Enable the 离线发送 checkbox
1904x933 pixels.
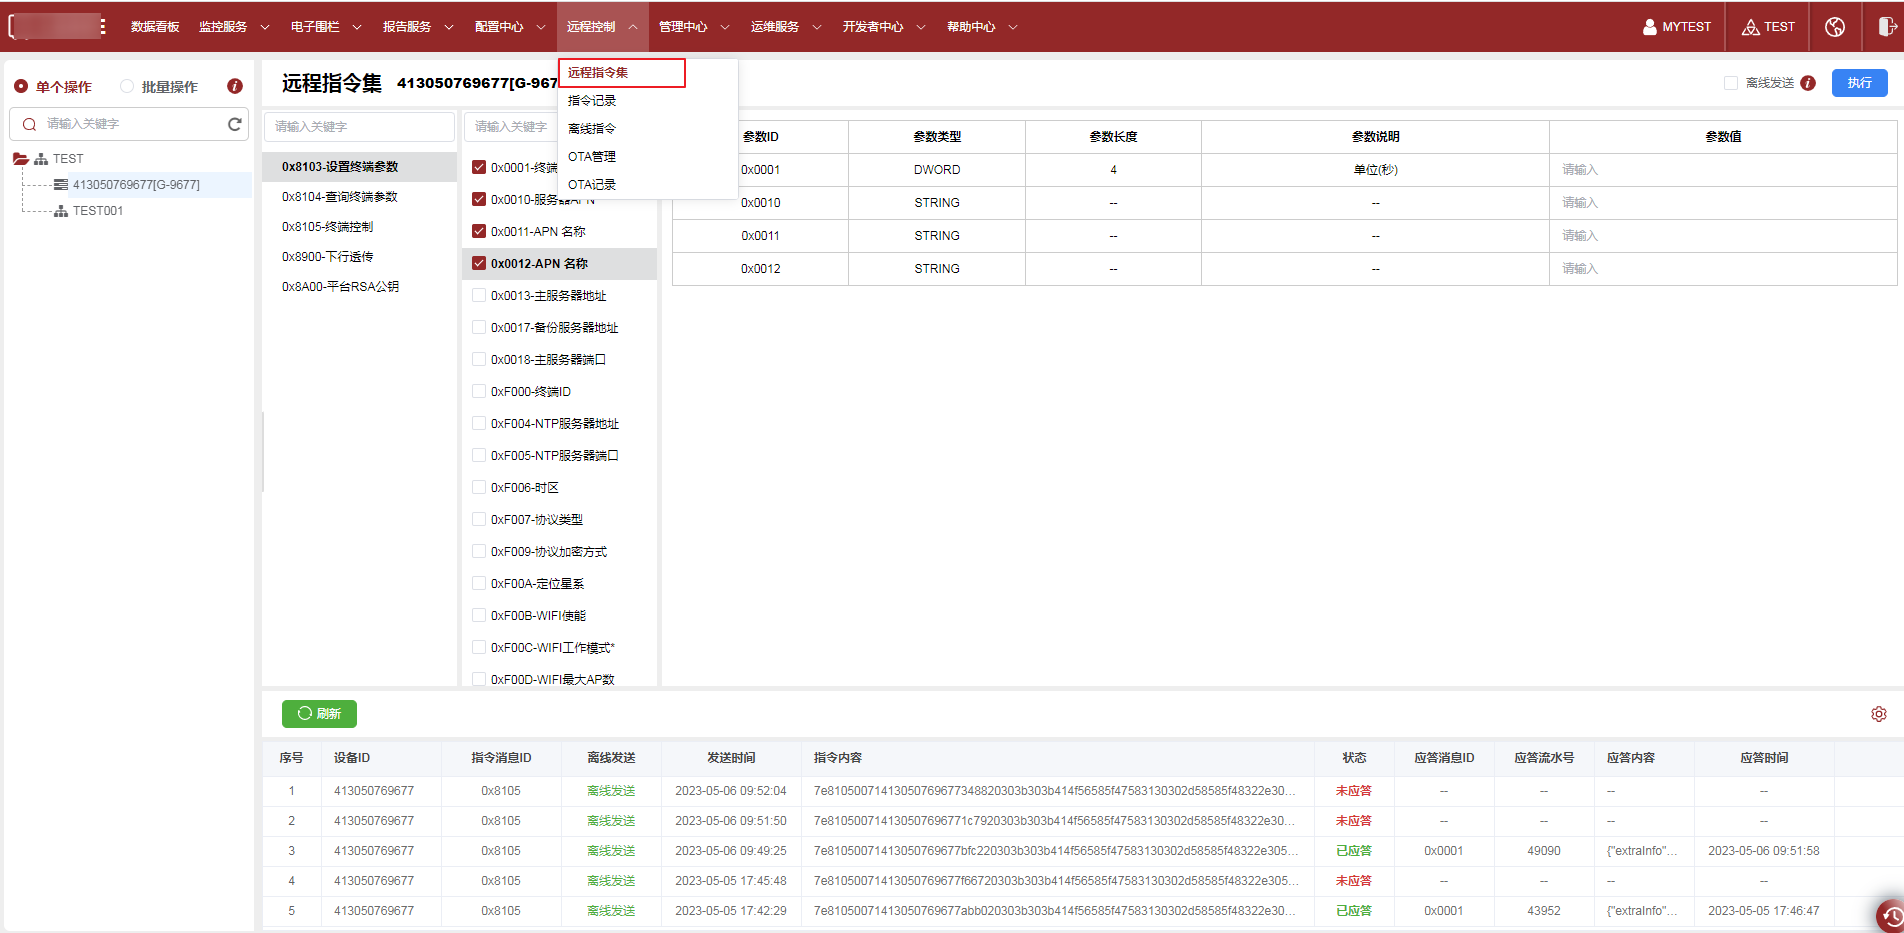pos(1731,83)
